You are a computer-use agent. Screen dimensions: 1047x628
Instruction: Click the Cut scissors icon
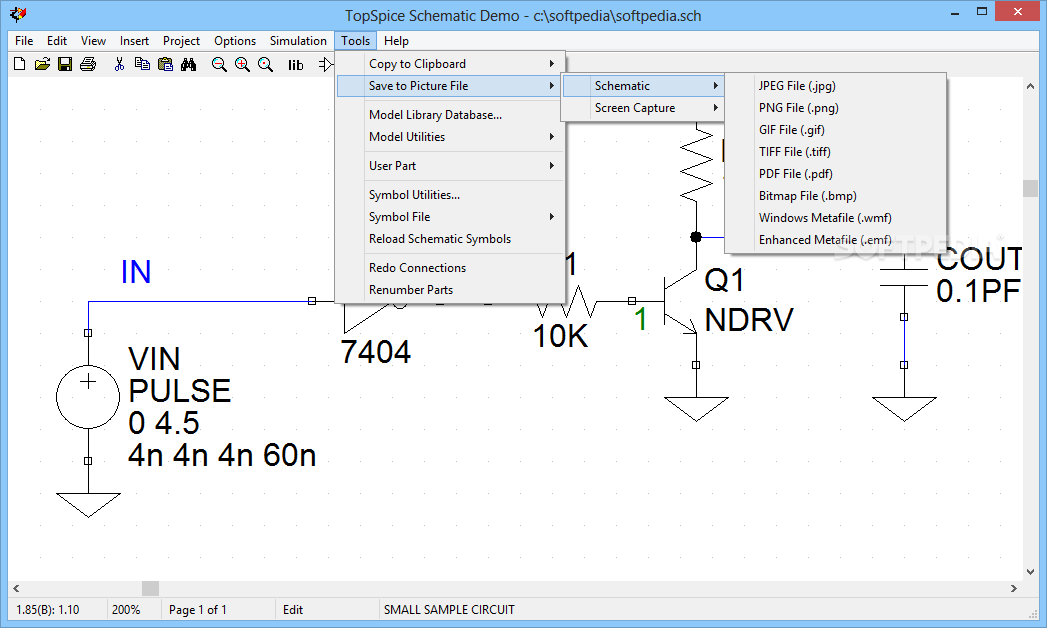[x=120, y=64]
